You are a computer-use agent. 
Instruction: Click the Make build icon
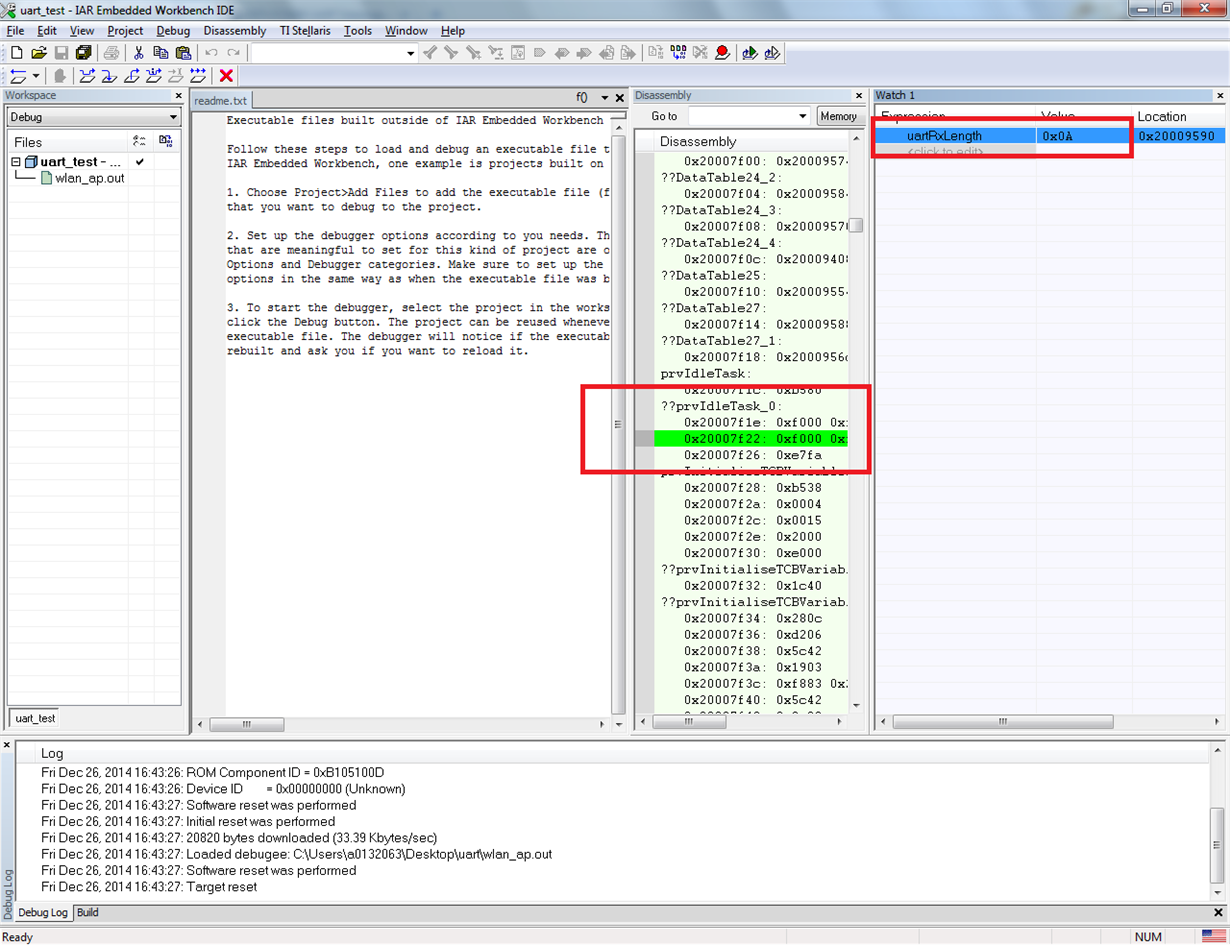678,53
